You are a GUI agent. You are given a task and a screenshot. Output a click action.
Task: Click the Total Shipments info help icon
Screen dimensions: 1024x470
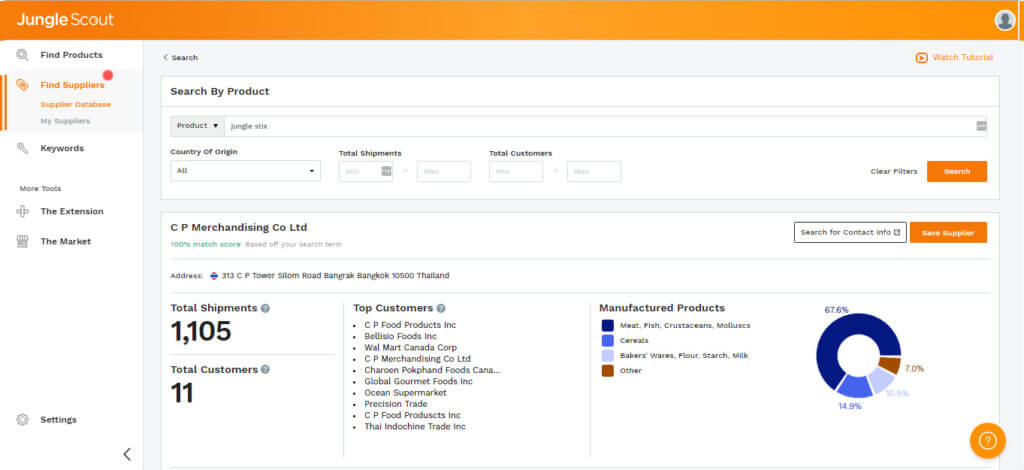(x=265, y=308)
